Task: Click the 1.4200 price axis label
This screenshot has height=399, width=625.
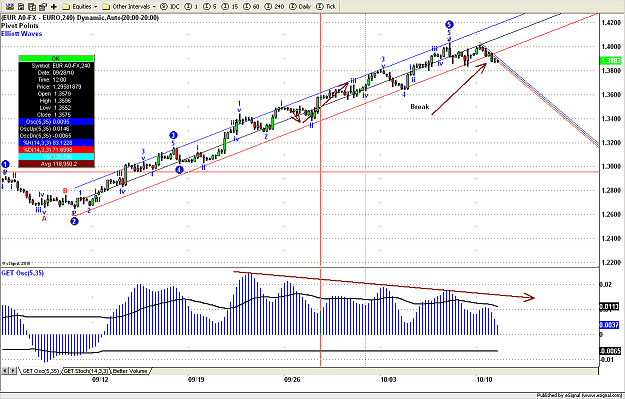Action: (x=611, y=23)
